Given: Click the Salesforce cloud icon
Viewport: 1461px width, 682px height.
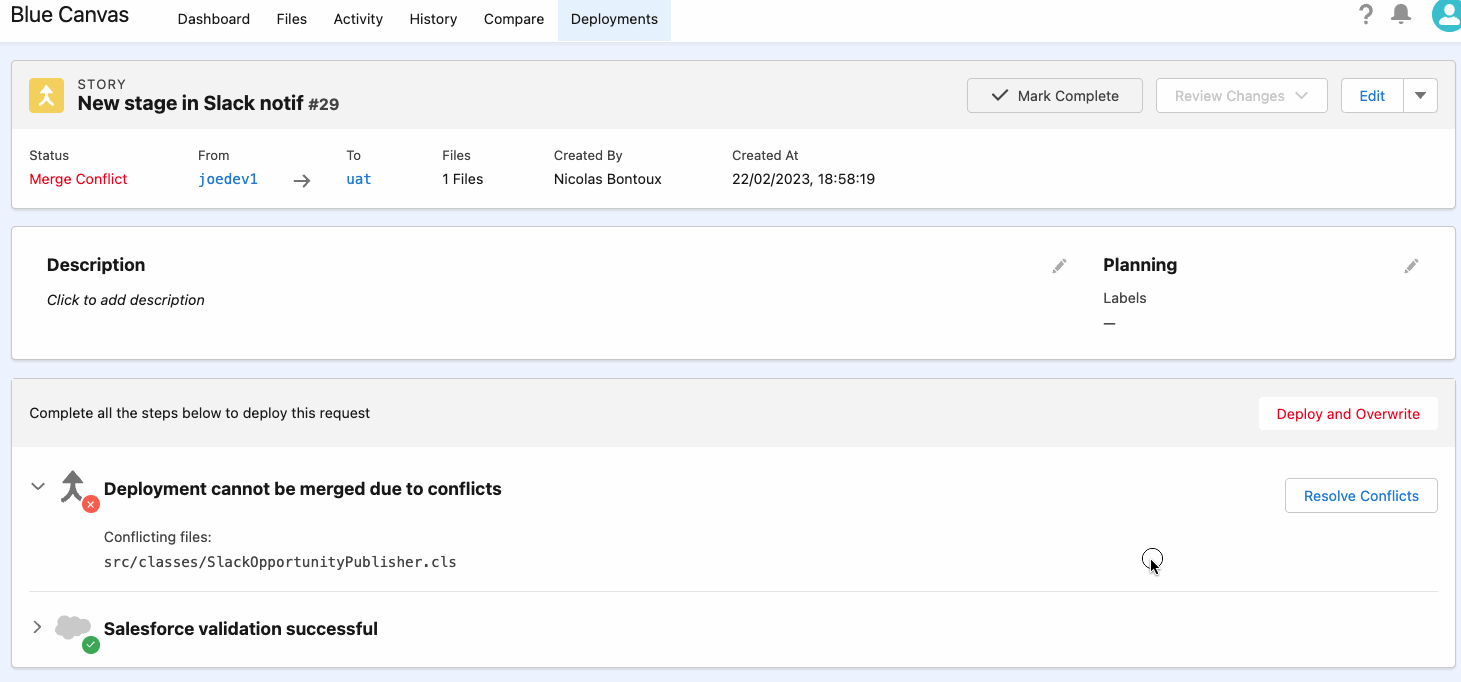Looking at the screenshot, I should [73, 627].
